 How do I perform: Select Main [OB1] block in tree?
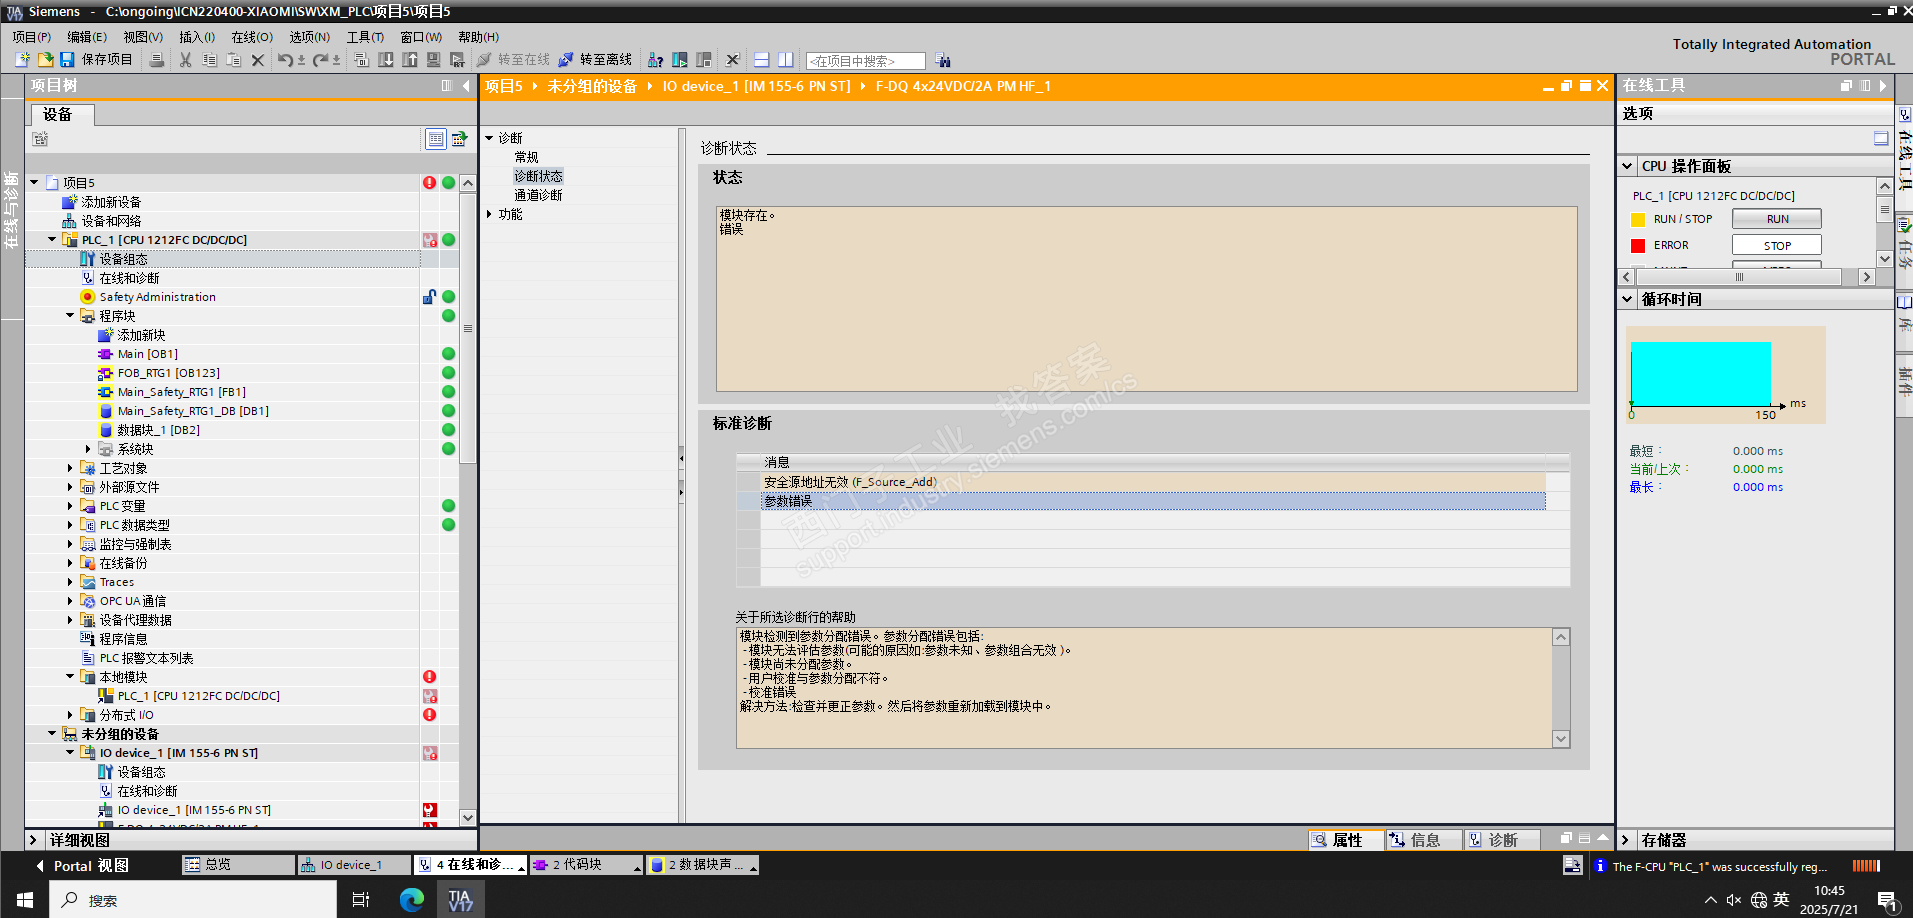[x=147, y=354]
